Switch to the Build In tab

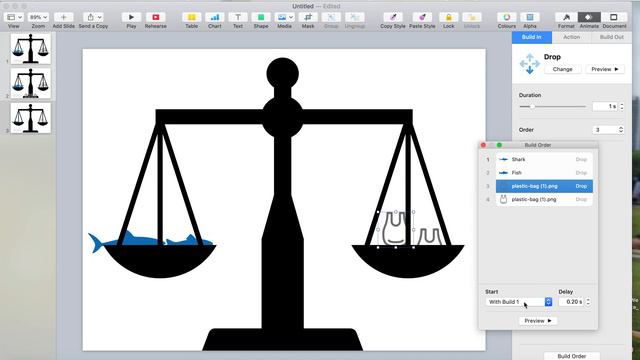(x=532, y=37)
